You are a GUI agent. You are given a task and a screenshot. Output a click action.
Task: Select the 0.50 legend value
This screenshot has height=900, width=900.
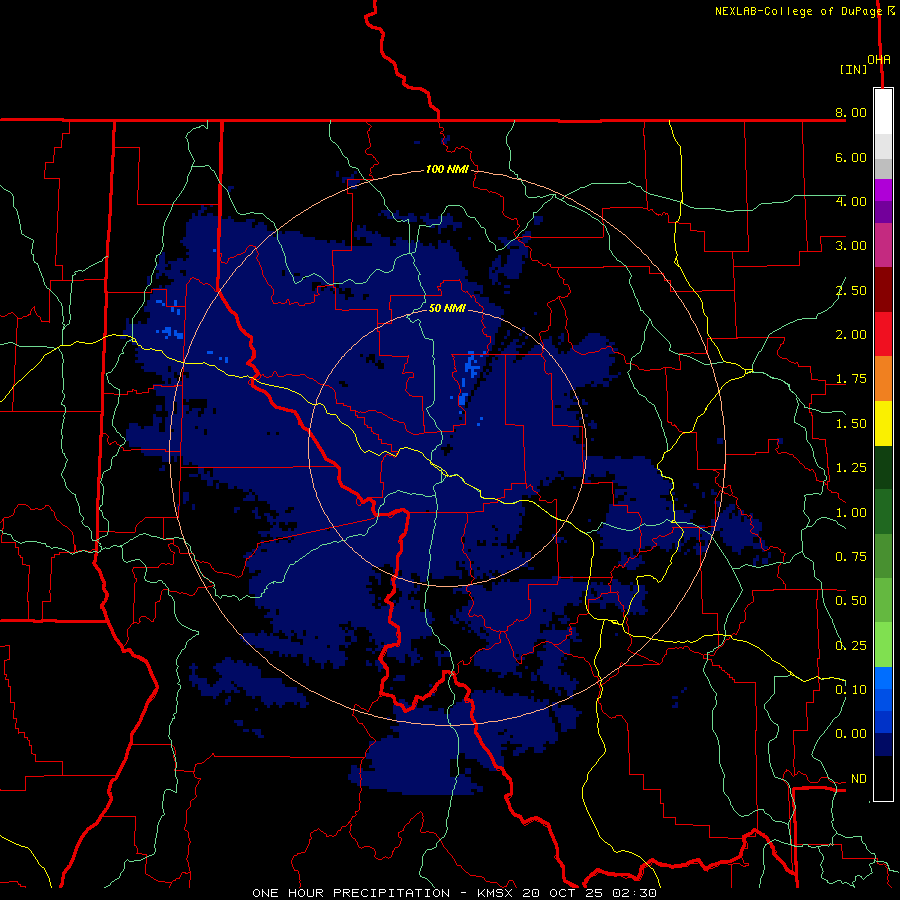(851, 601)
